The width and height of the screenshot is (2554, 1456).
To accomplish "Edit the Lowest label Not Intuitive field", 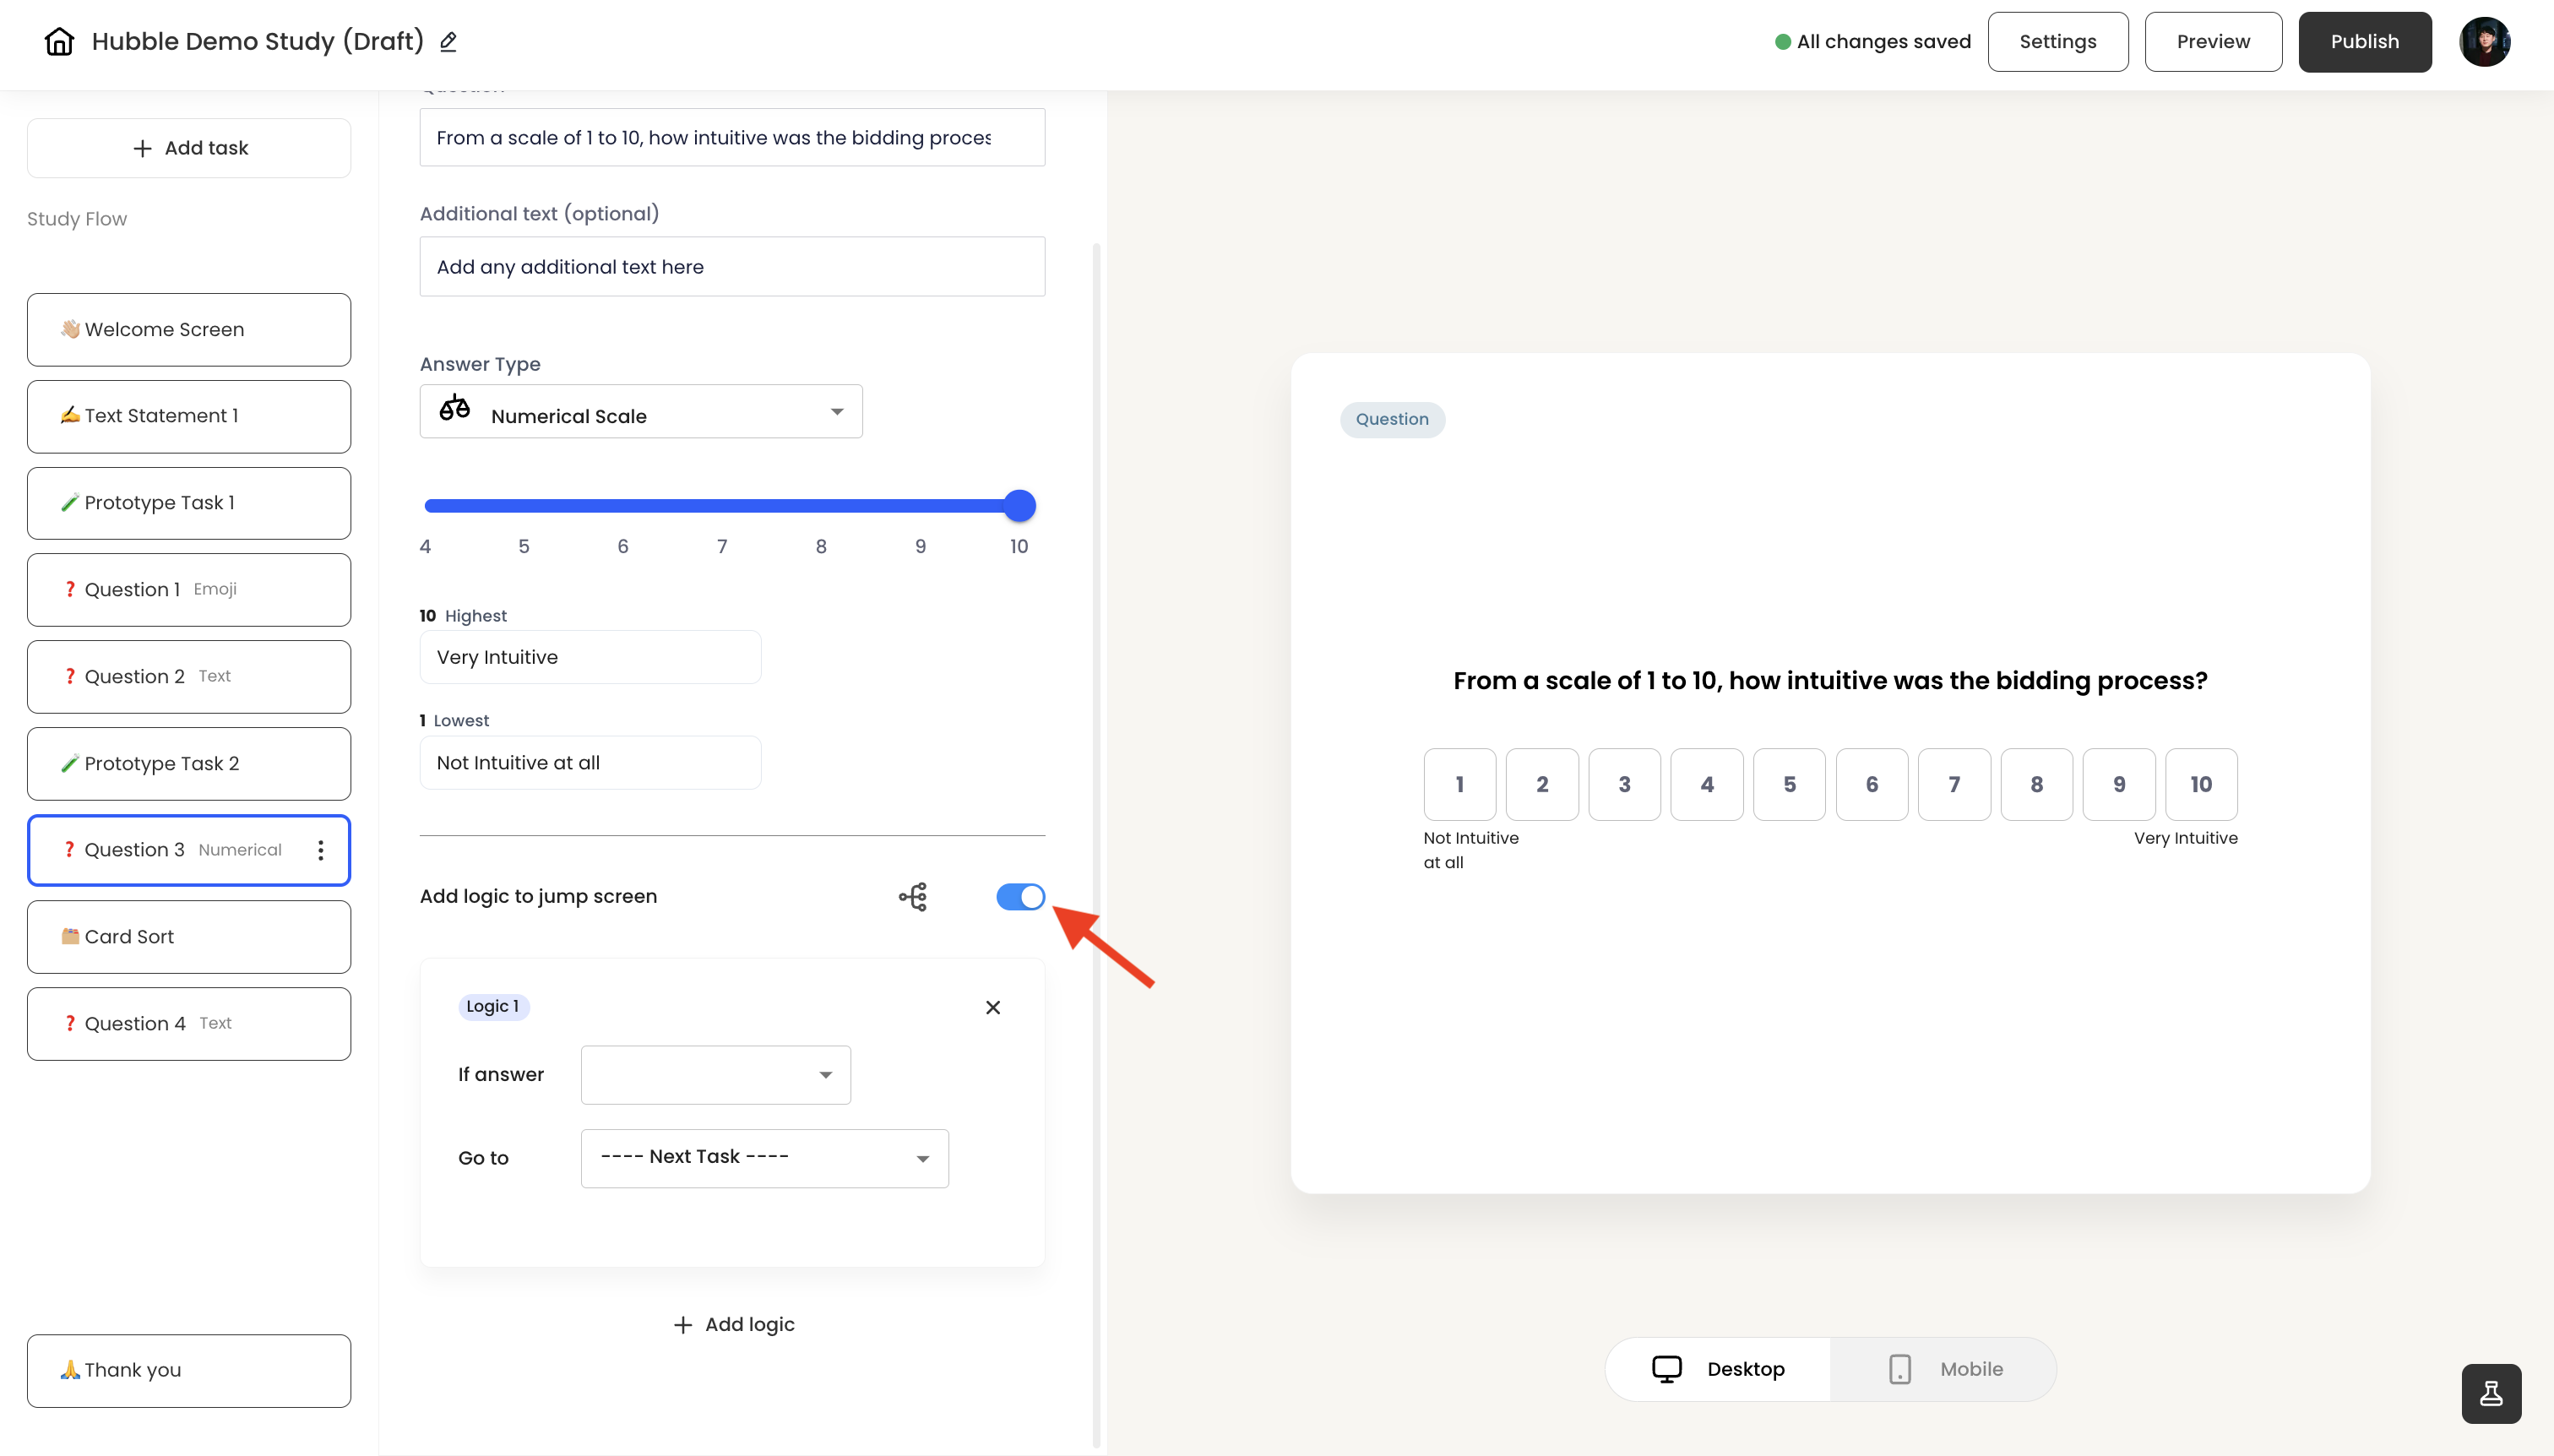I will point(590,763).
